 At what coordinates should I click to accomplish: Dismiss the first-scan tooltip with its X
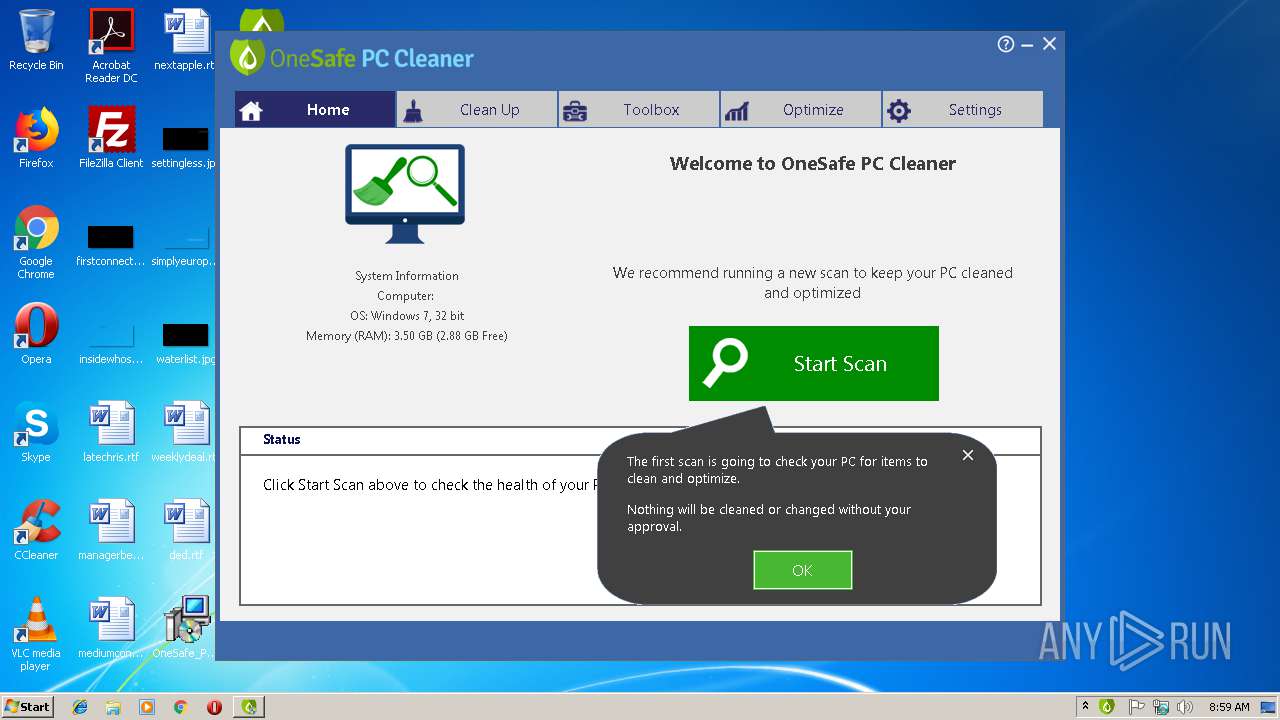tap(967, 455)
